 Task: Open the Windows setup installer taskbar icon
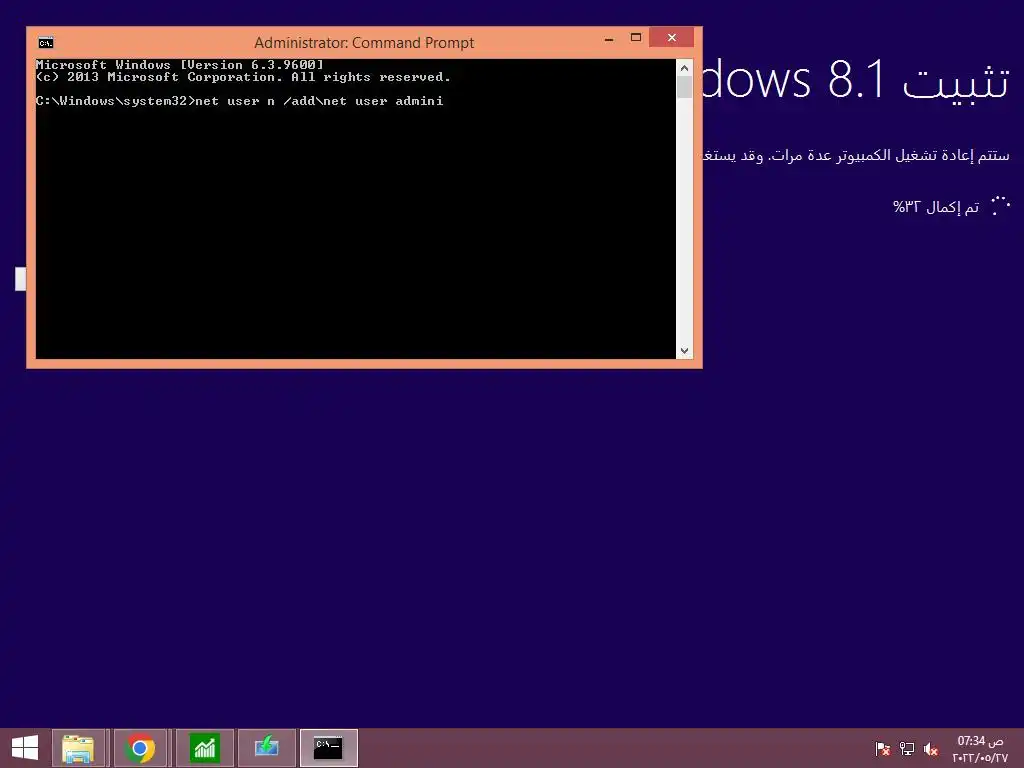(266, 748)
